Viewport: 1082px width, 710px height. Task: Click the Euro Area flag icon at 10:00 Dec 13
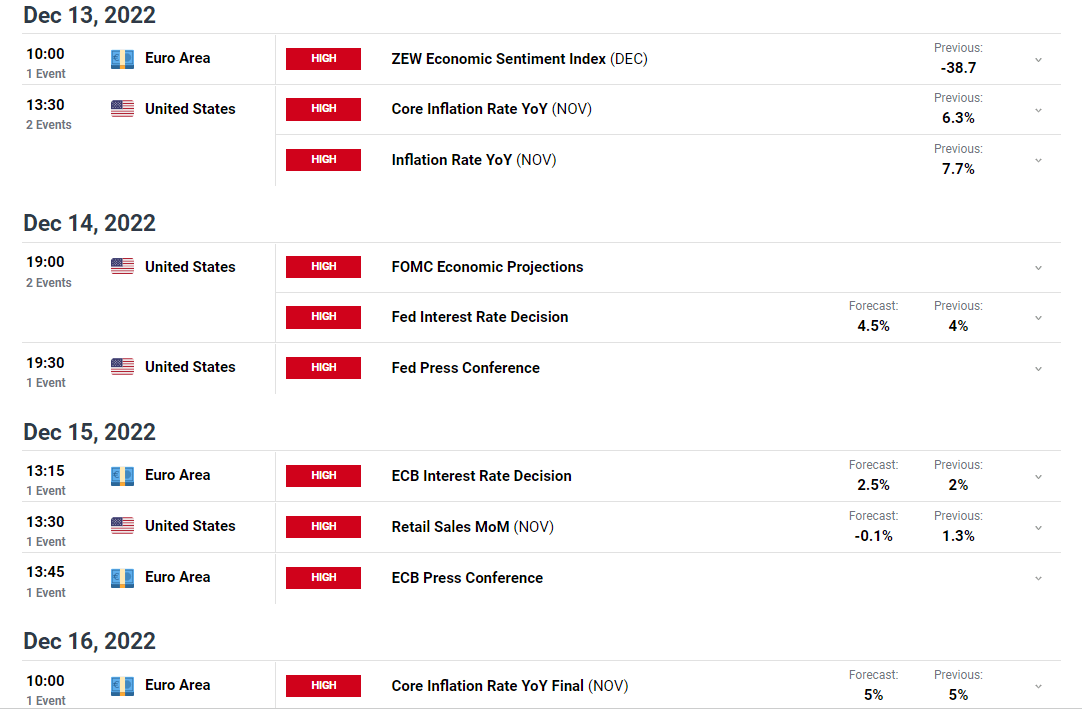click(x=122, y=59)
